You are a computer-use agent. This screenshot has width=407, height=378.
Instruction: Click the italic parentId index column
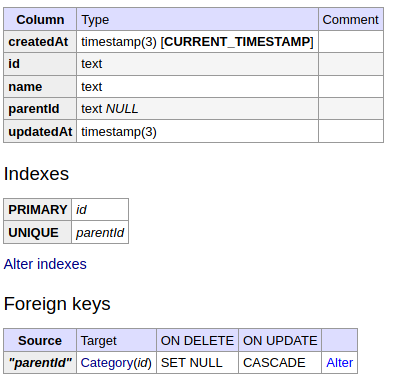pyautogui.click(x=100, y=232)
